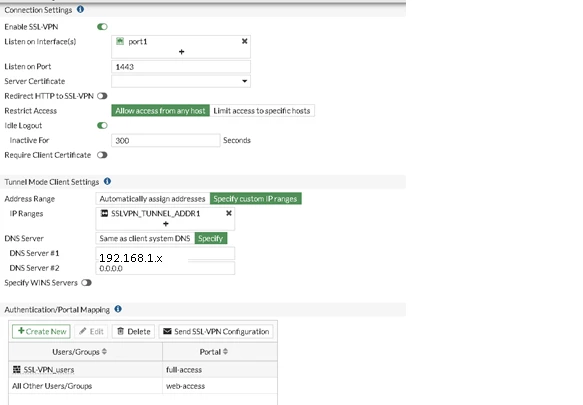
Task: Click the Tunnel Mode Client Settings info icon
Action: pyautogui.click(x=107, y=181)
